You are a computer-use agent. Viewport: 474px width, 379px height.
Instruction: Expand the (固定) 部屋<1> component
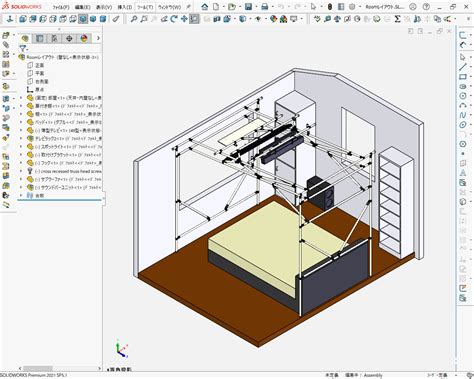[x=21, y=98]
